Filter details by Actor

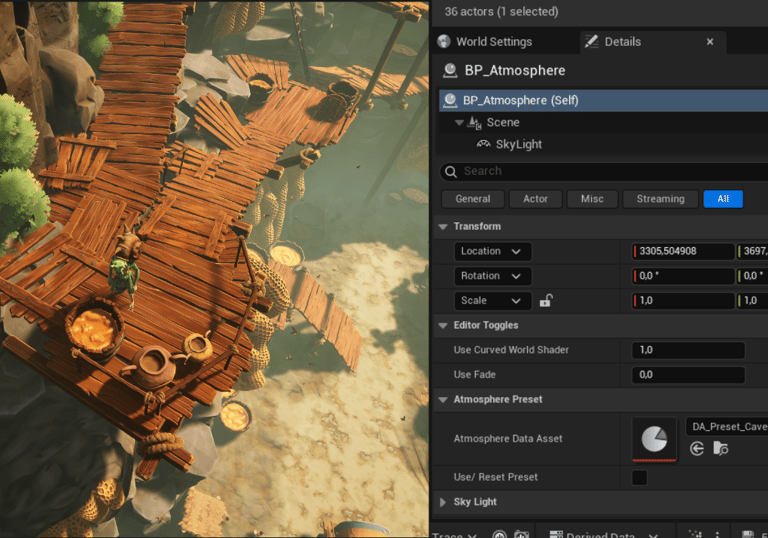point(535,199)
